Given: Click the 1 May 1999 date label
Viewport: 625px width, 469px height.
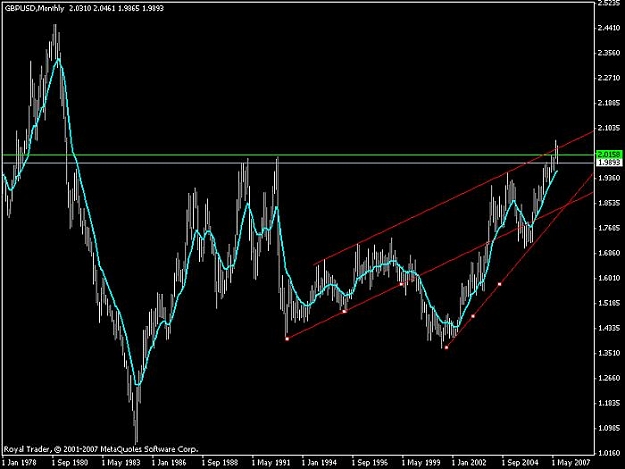Looking at the screenshot, I should click(420, 463).
